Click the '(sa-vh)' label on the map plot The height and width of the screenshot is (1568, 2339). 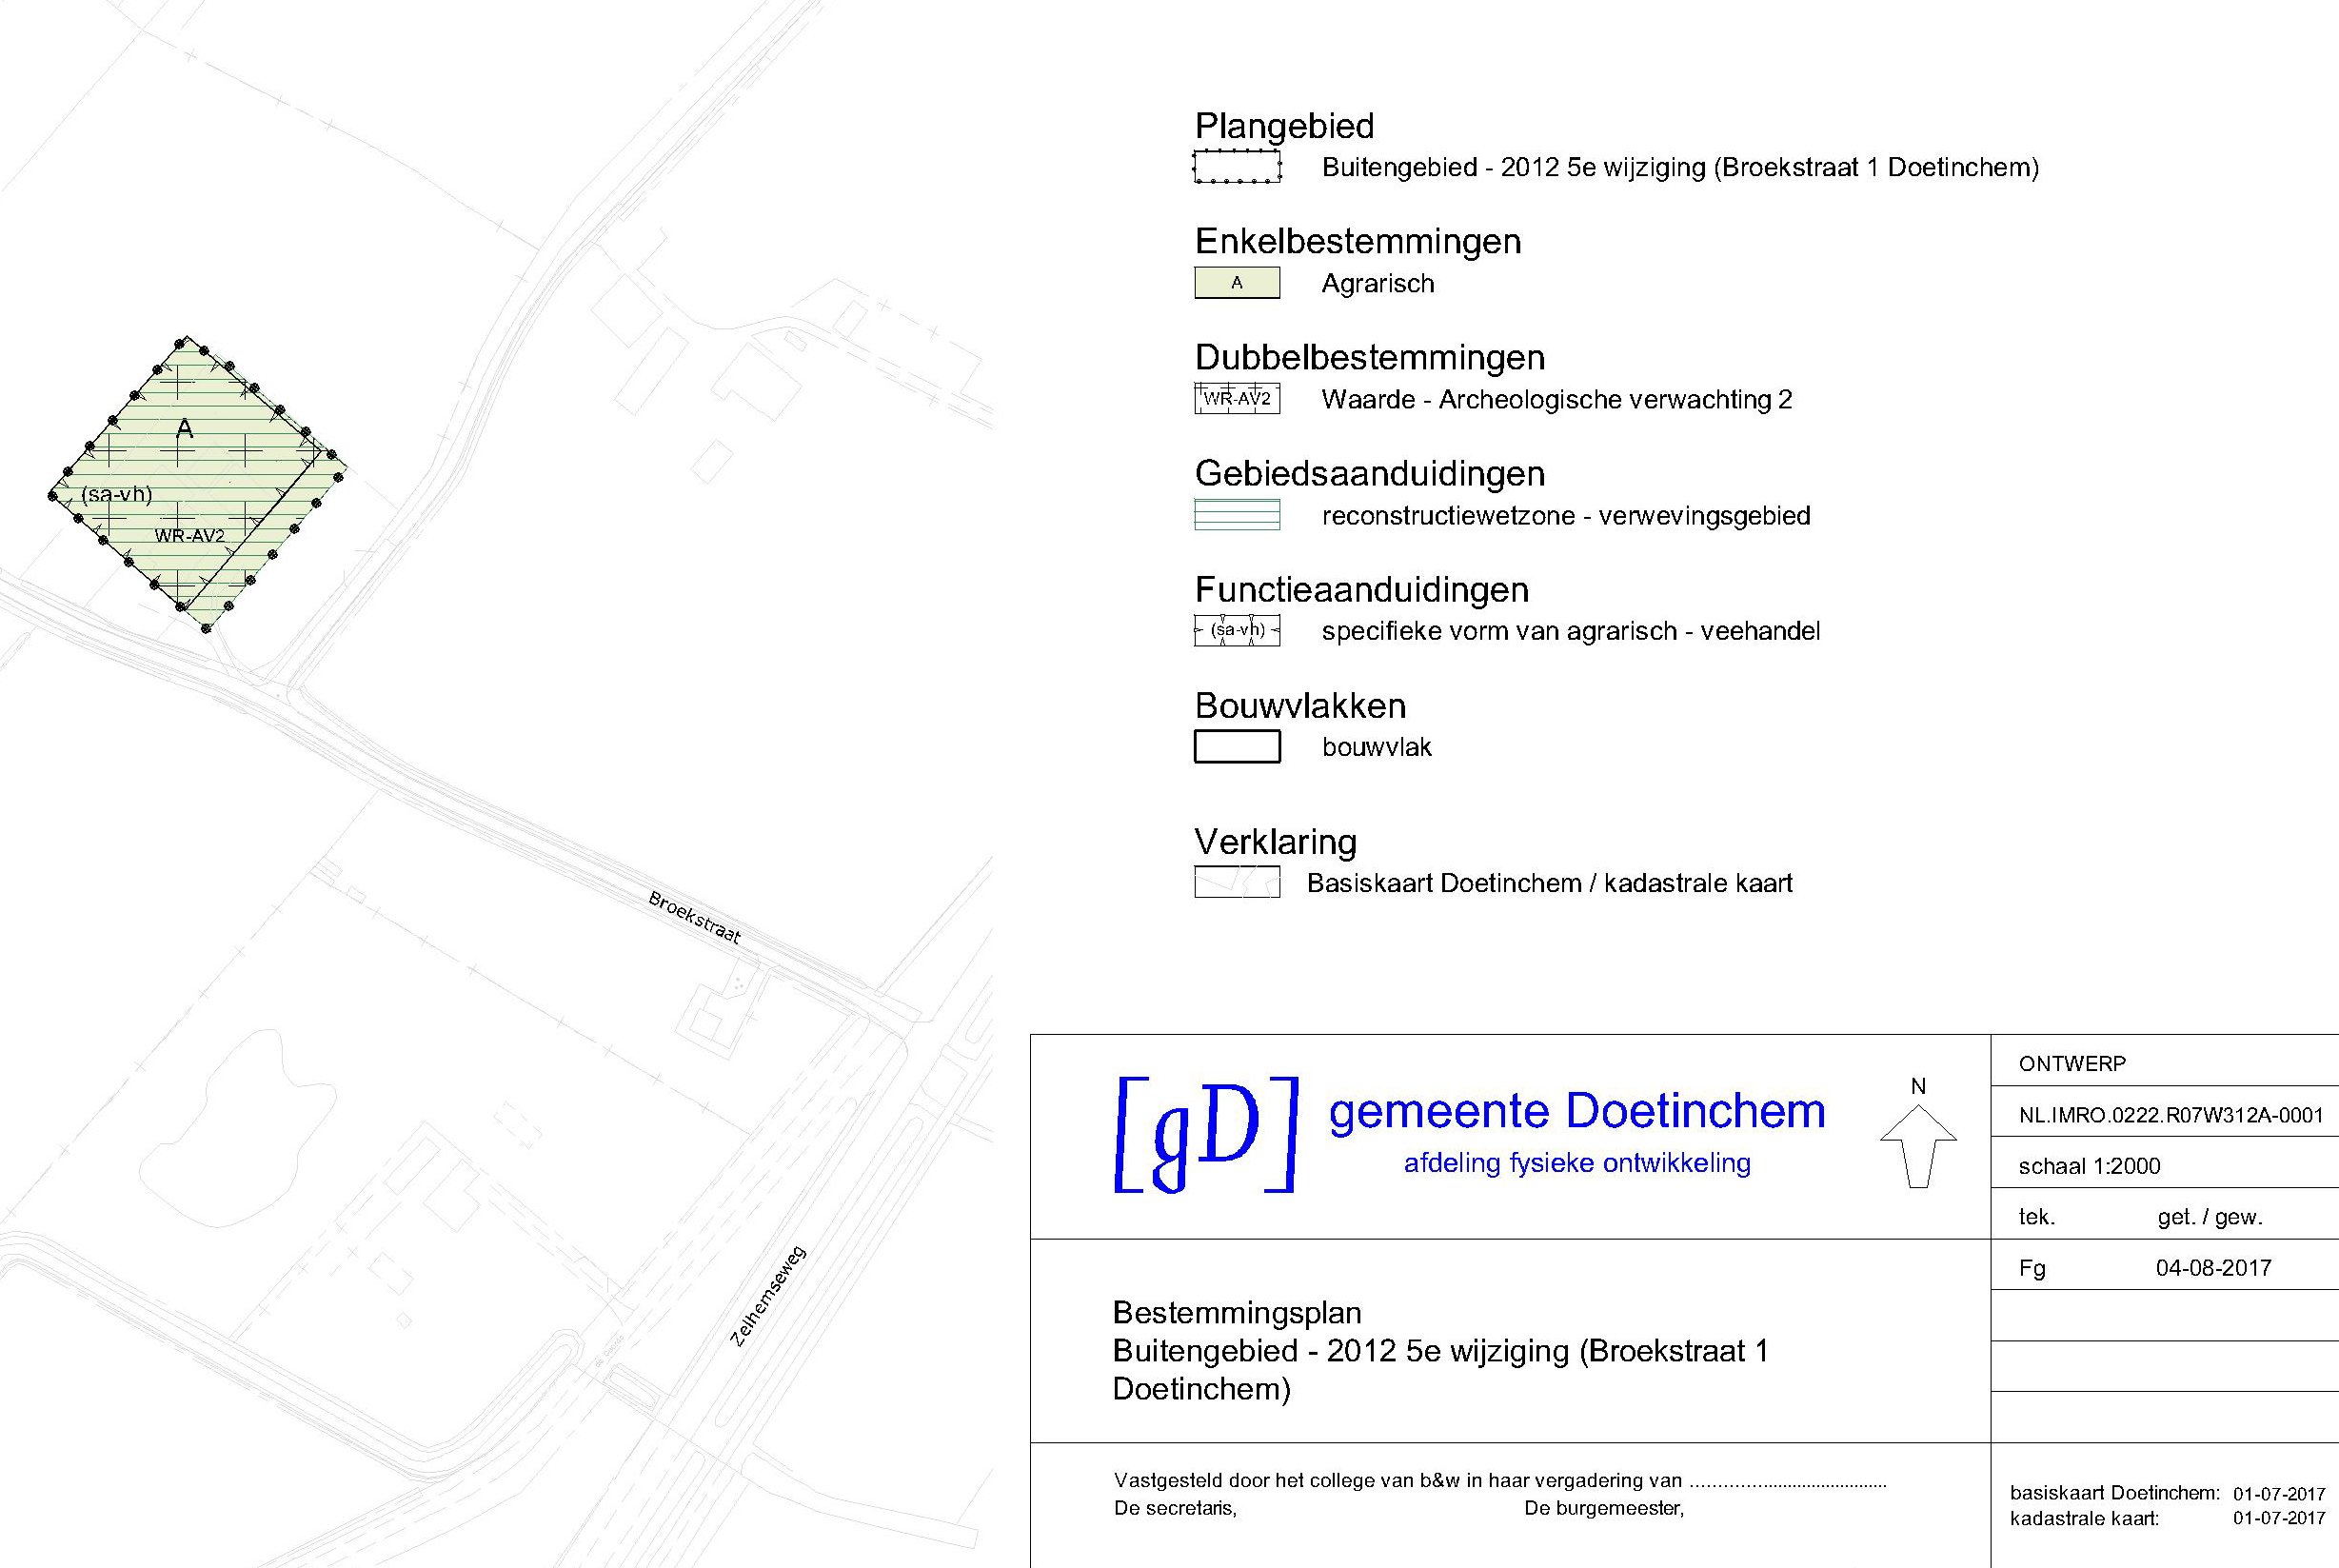pyautogui.click(x=117, y=494)
